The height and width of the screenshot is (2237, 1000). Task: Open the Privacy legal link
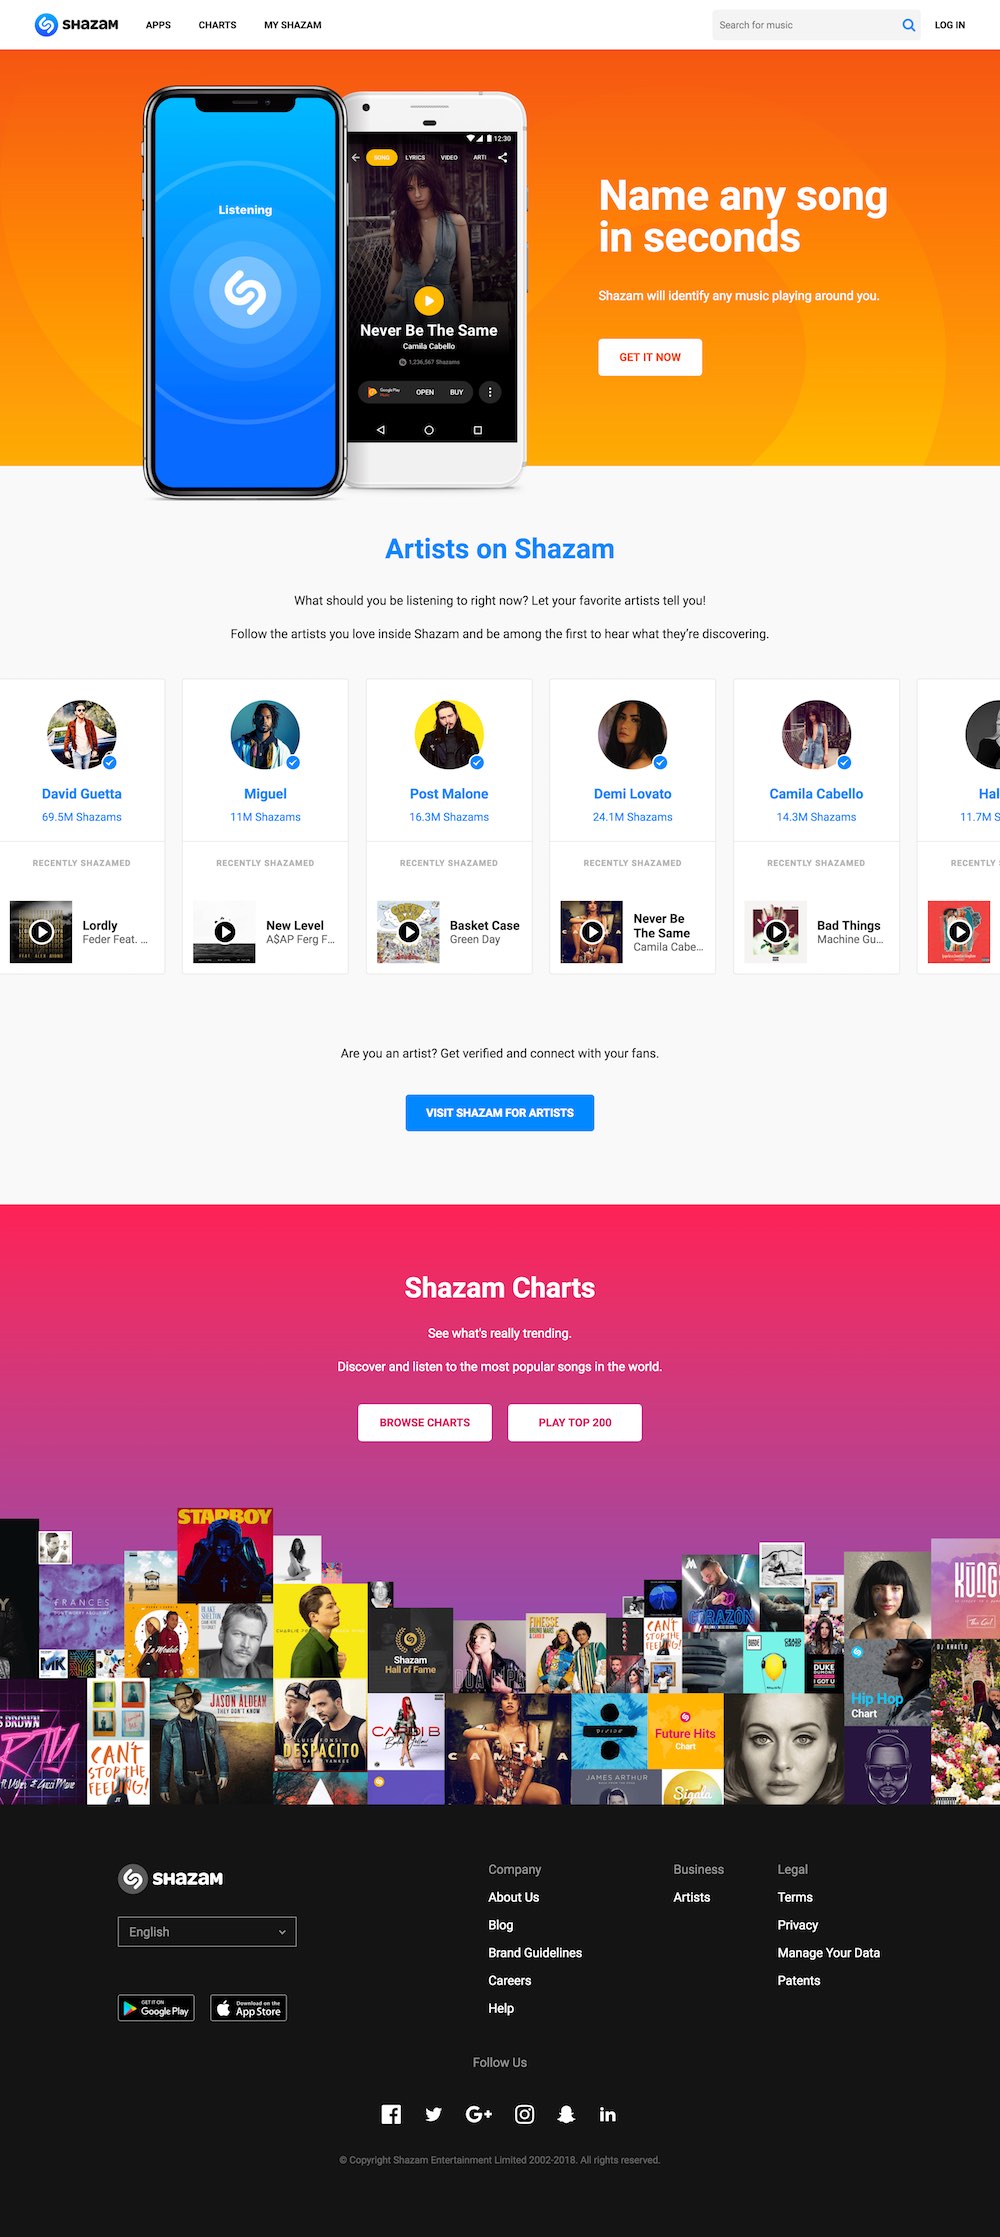tap(798, 1925)
